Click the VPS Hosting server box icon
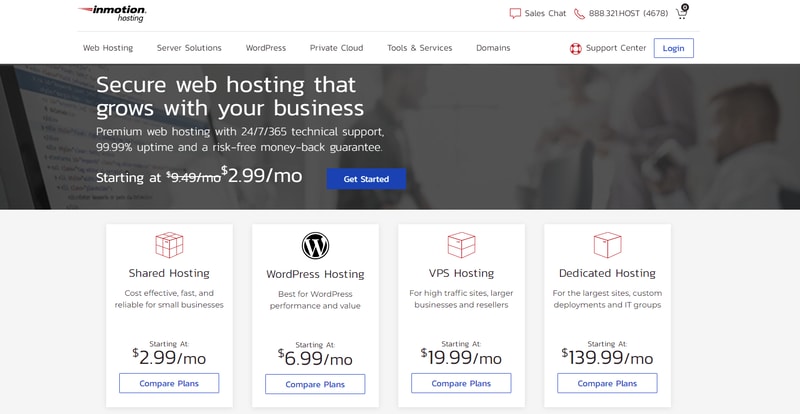Viewport: 800px width, 414px height. tap(461, 245)
